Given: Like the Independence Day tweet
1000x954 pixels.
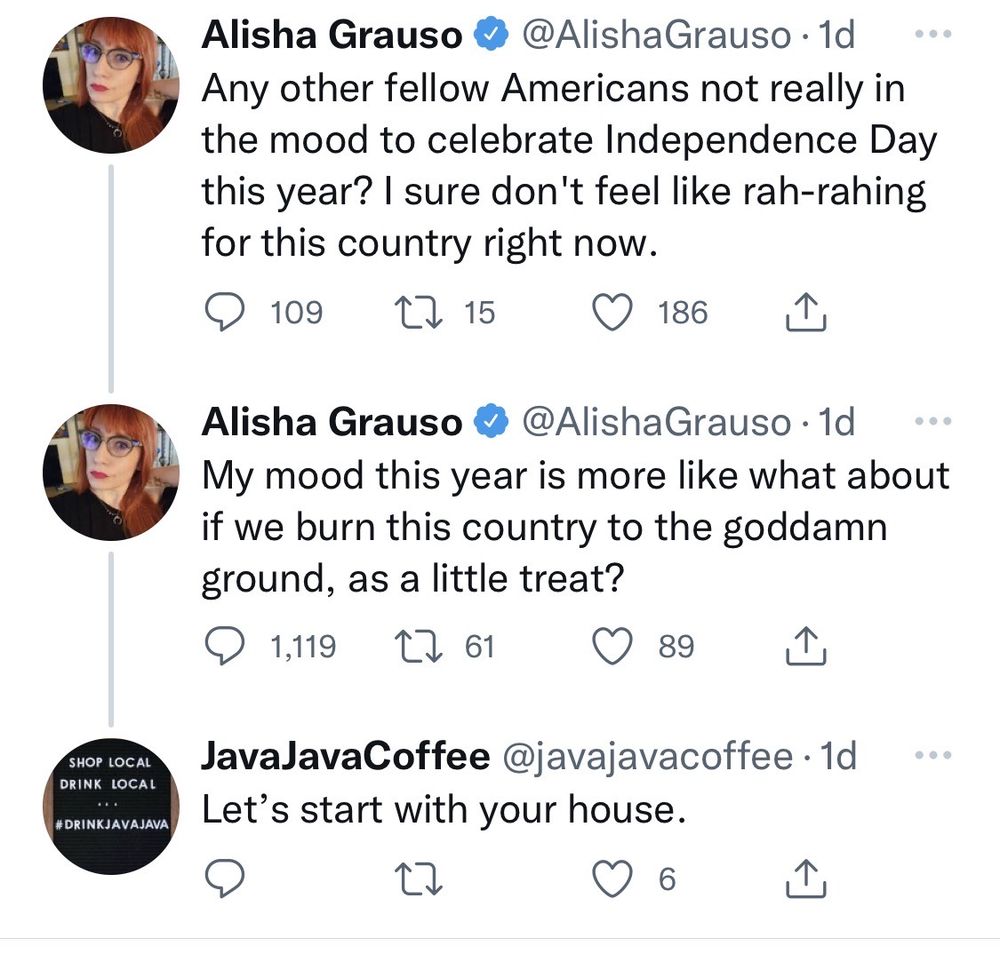Looking at the screenshot, I should coord(614,312).
